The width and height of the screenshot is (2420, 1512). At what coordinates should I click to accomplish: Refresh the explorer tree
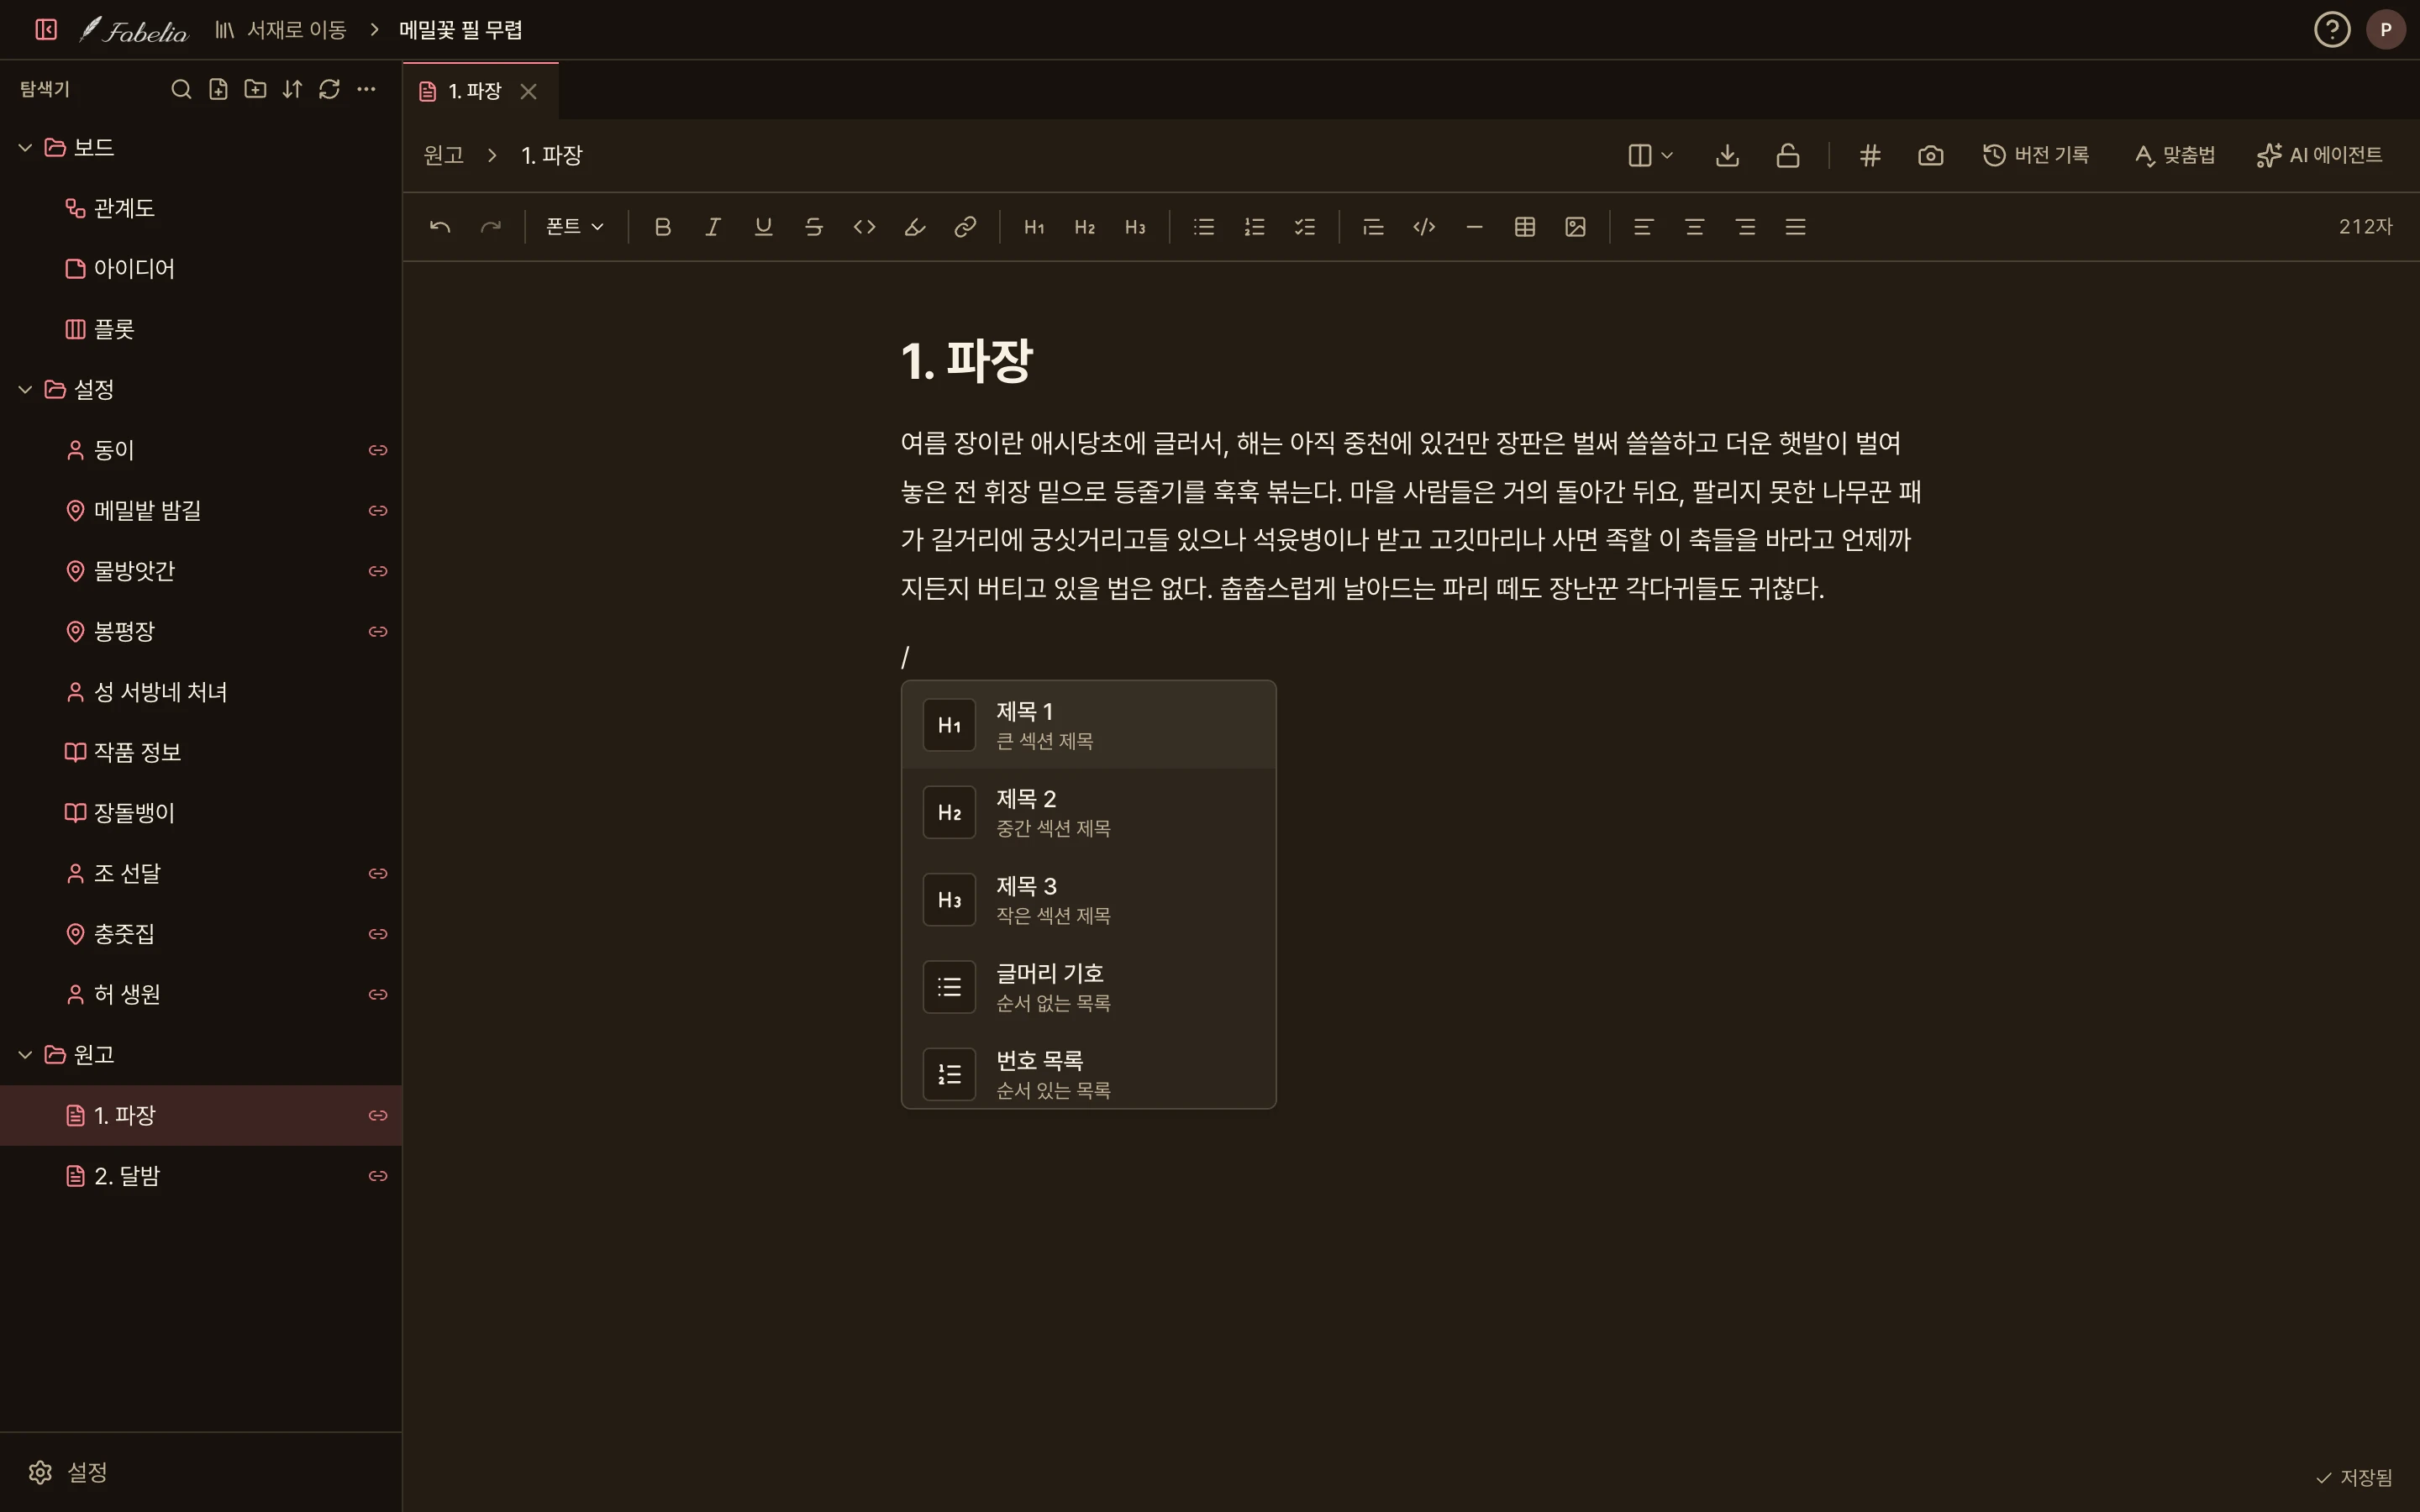329,89
